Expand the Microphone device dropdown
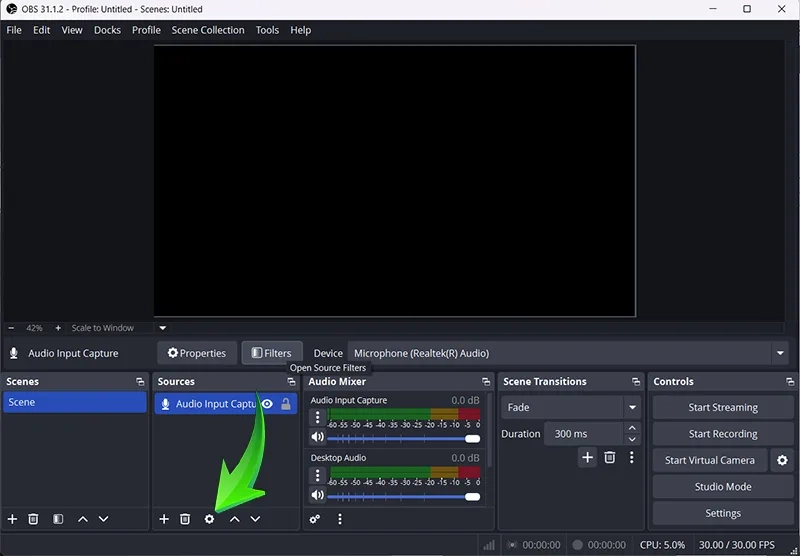Screen dimensions: 800x556 pos(780,353)
